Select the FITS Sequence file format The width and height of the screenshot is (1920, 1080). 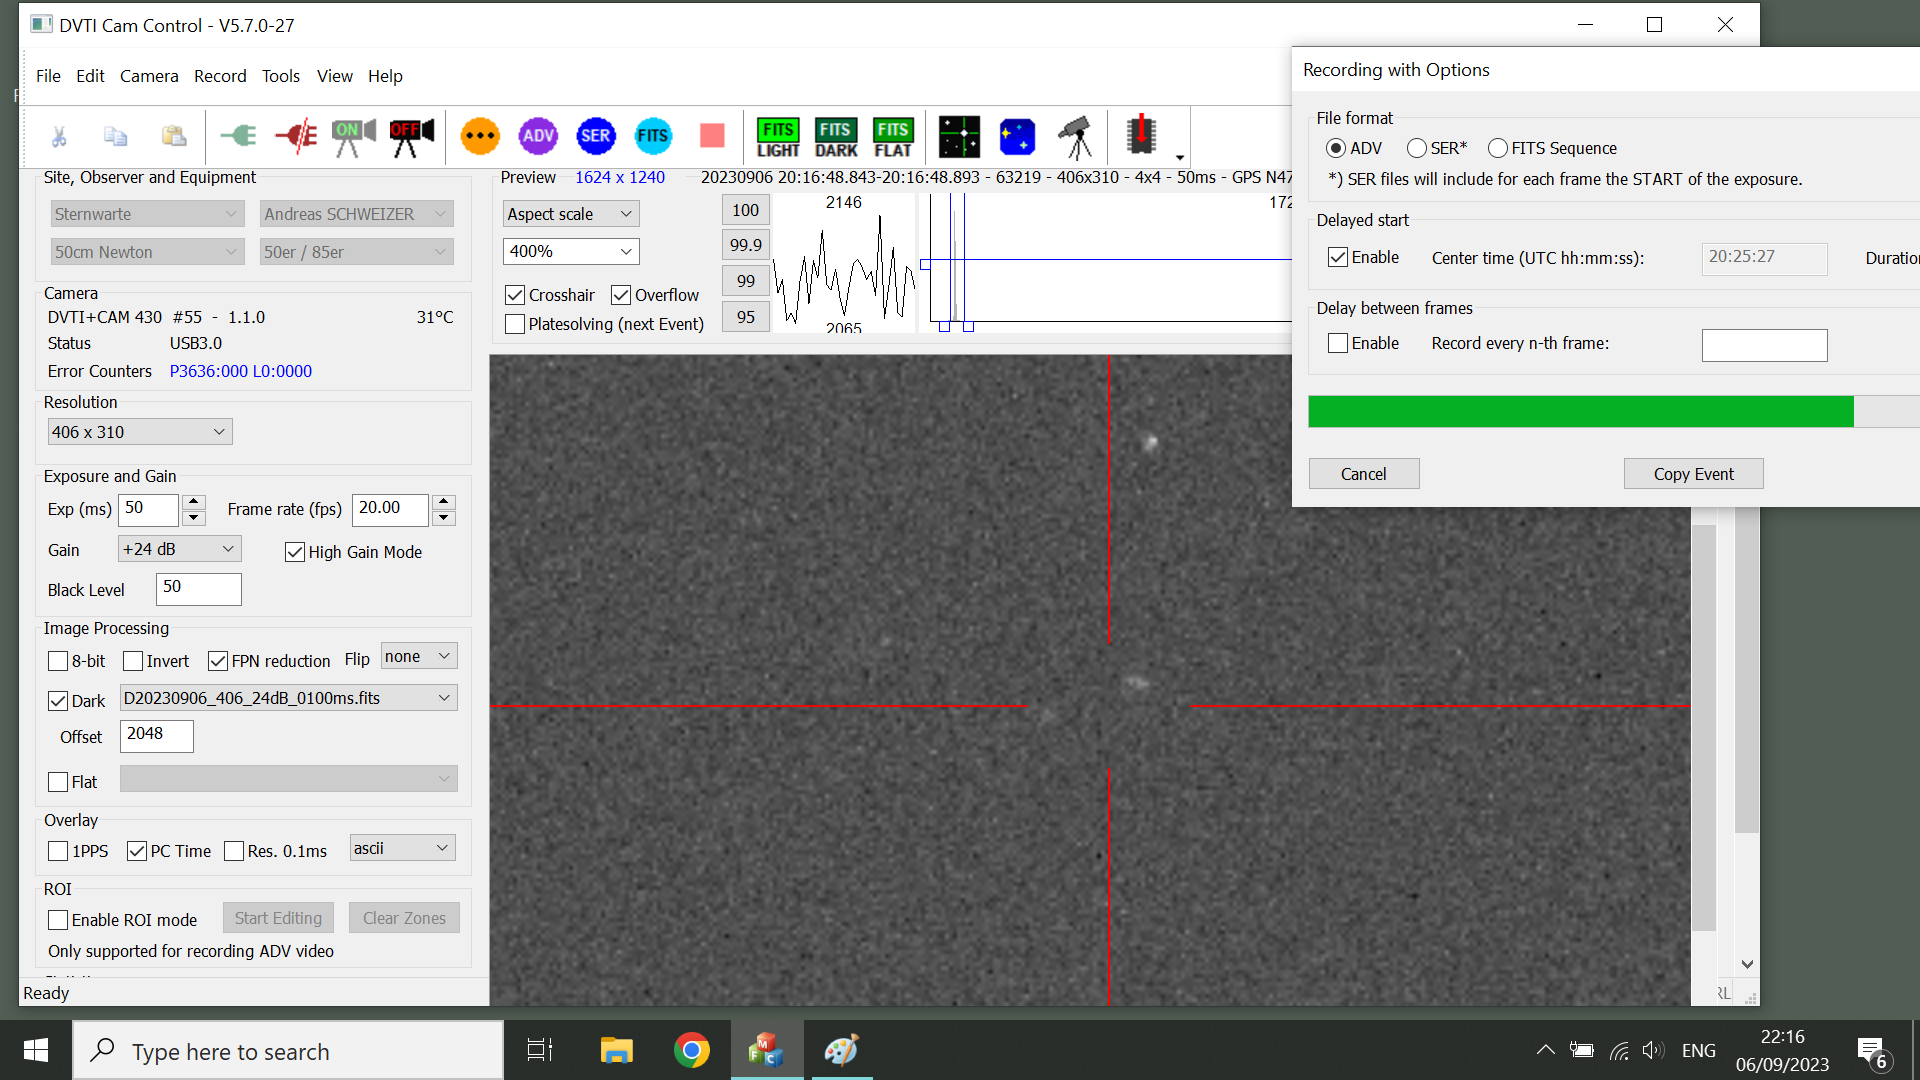(1497, 148)
